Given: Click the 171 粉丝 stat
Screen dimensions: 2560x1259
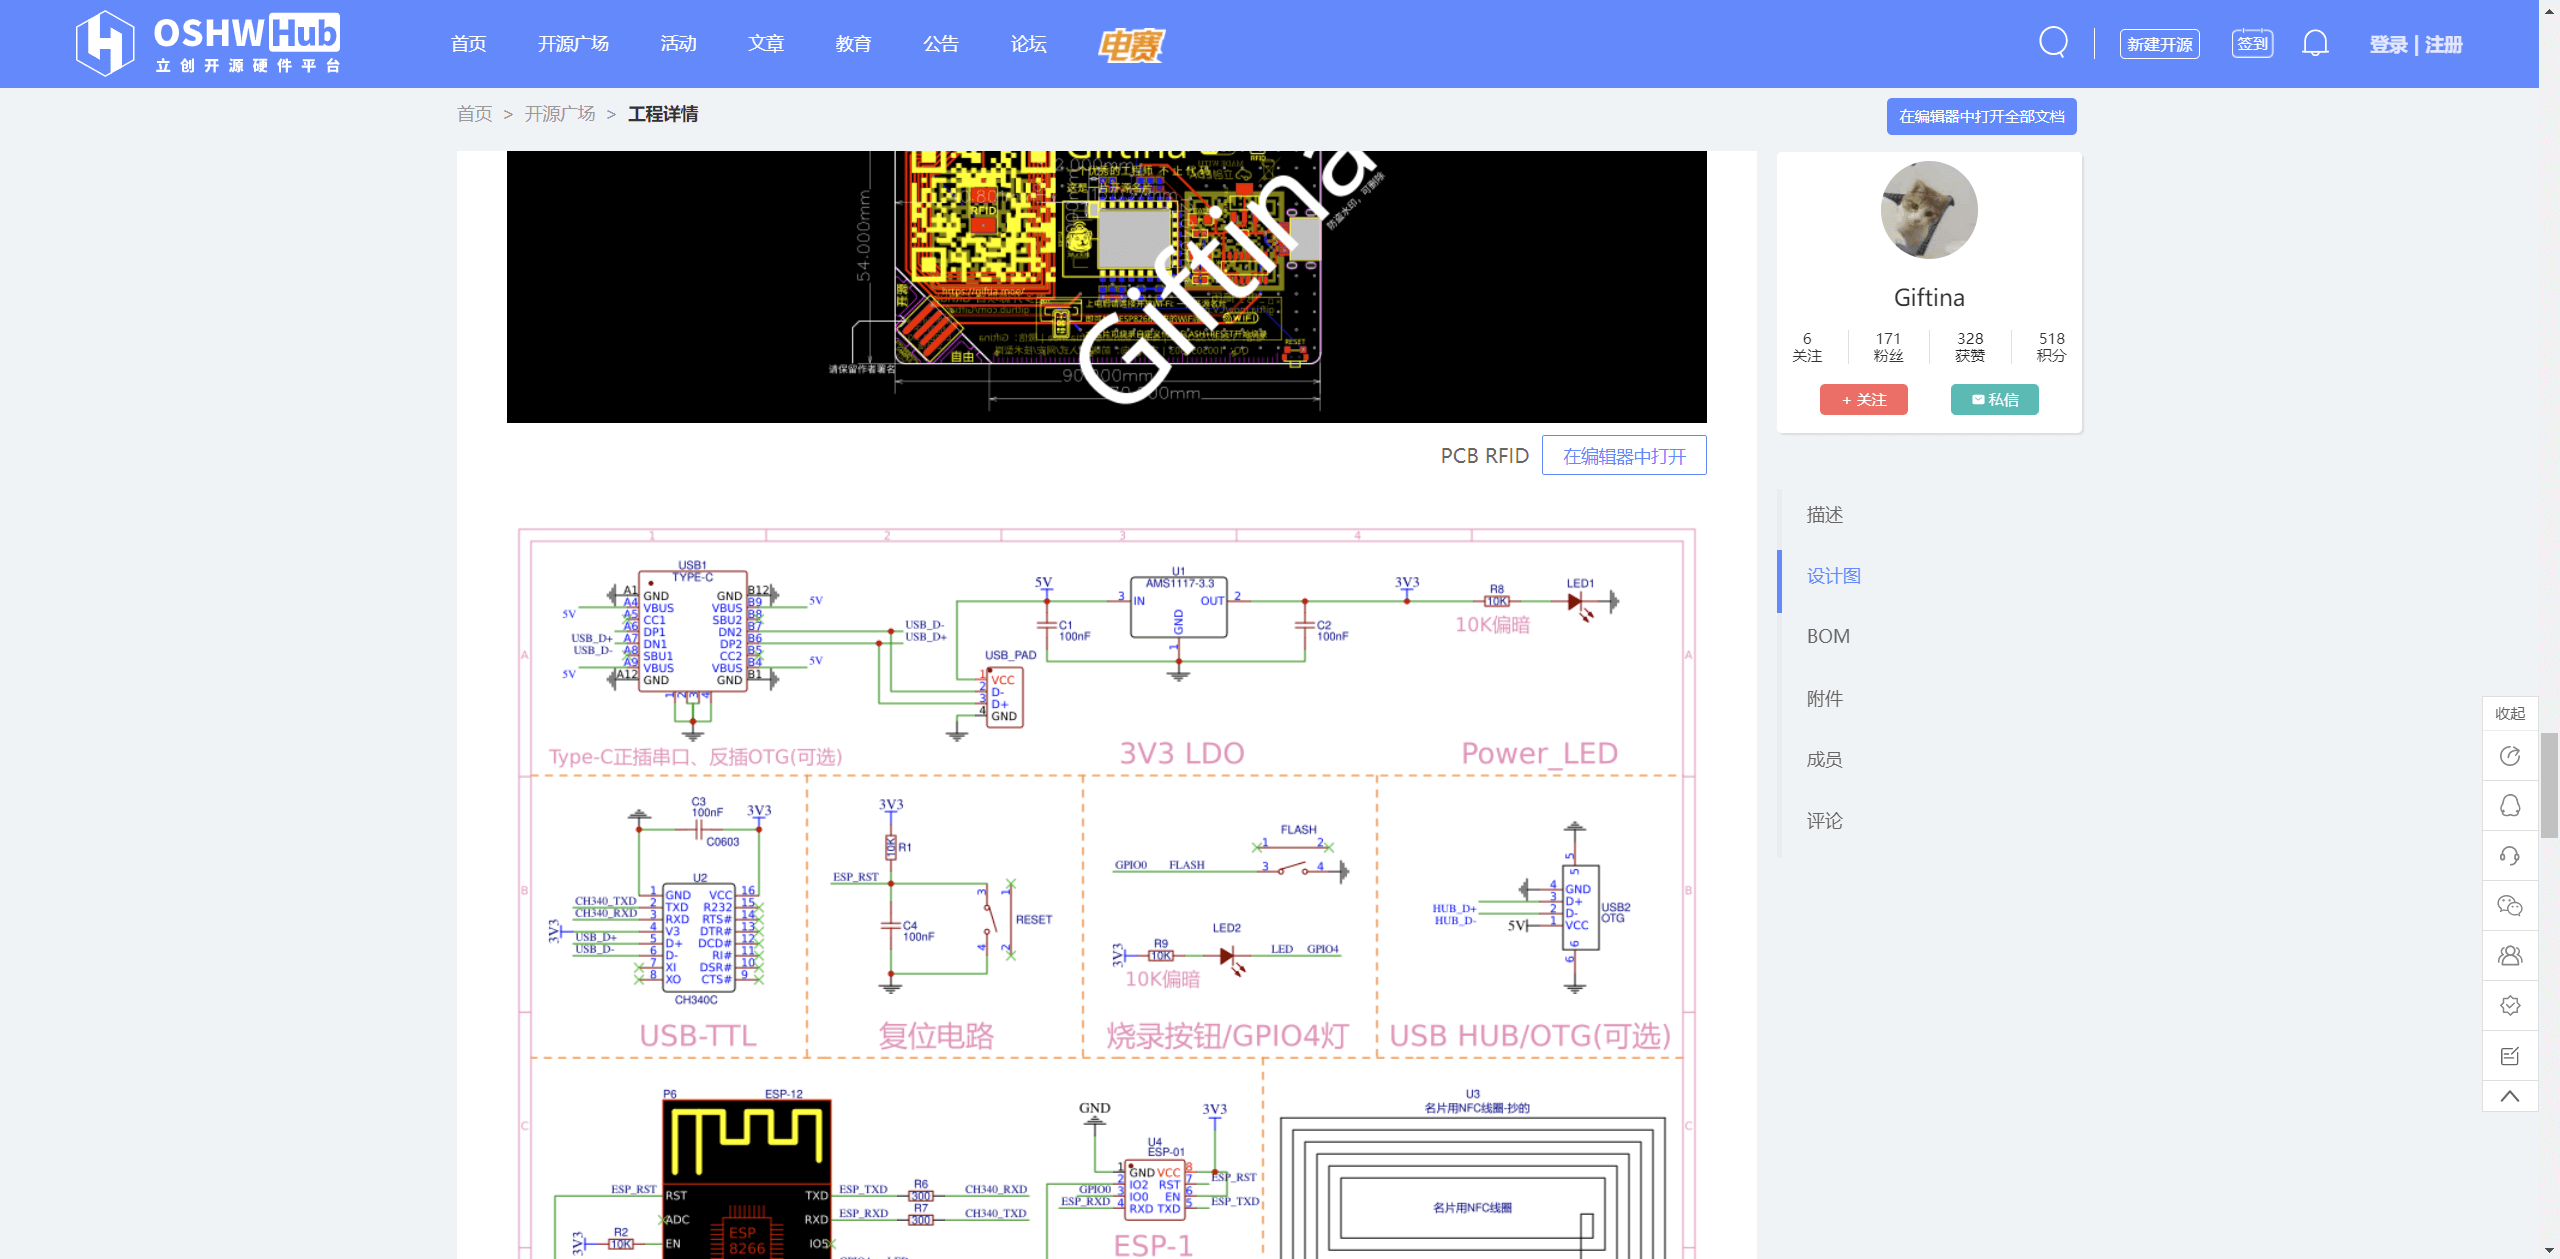Looking at the screenshot, I should (1888, 347).
